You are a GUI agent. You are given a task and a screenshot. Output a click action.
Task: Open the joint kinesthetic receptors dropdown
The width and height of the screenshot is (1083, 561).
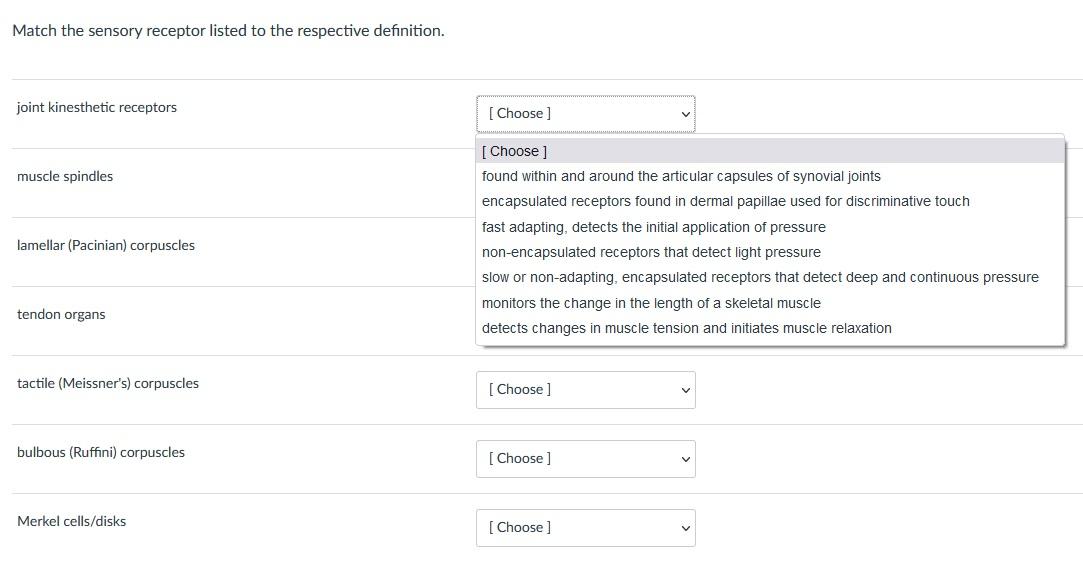[x=585, y=114]
